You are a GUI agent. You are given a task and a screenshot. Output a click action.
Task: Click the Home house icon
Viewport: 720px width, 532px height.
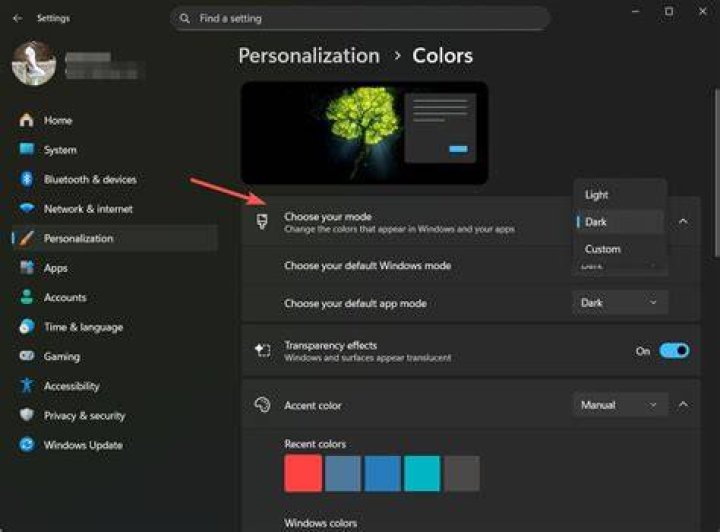pyautogui.click(x=26, y=120)
